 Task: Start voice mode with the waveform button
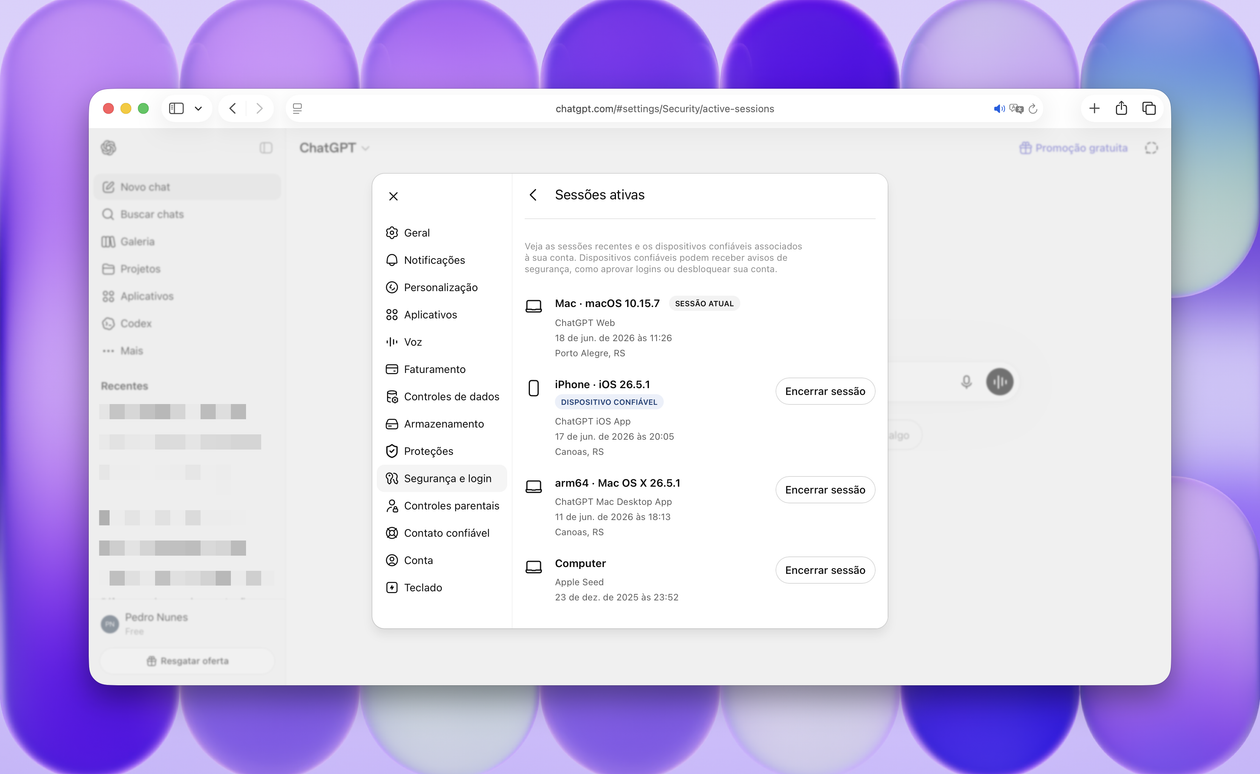click(x=999, y=382)
